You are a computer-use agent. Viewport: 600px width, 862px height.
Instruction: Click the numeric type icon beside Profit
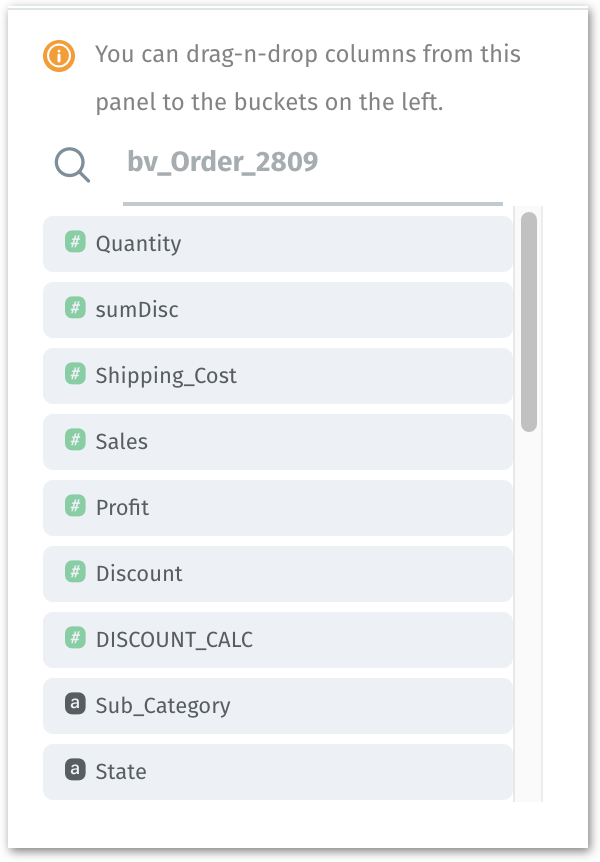[75, 506]
